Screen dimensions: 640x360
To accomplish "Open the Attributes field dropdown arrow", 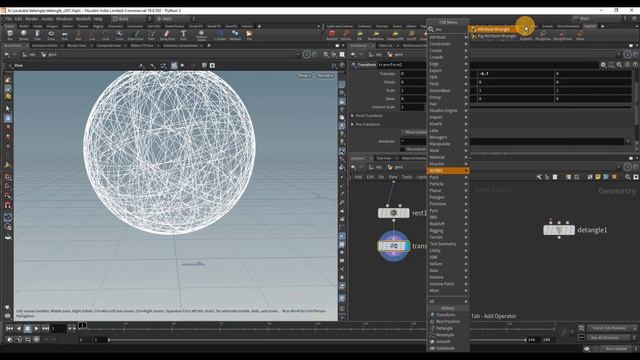I will [628, 141].
